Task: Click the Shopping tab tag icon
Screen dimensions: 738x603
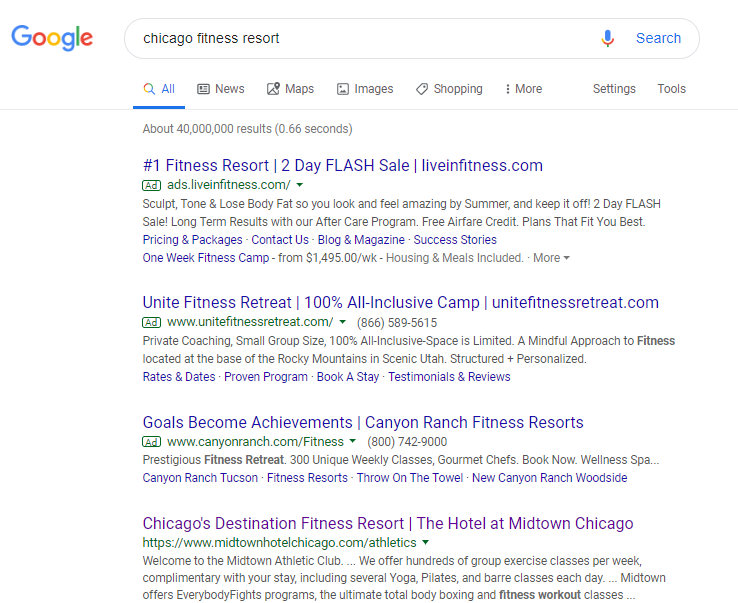Action: click(422, 88)
